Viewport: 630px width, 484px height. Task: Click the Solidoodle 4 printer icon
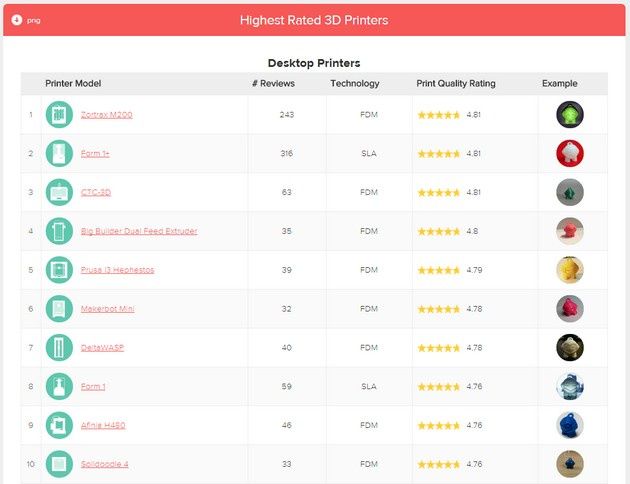(59, 464)
